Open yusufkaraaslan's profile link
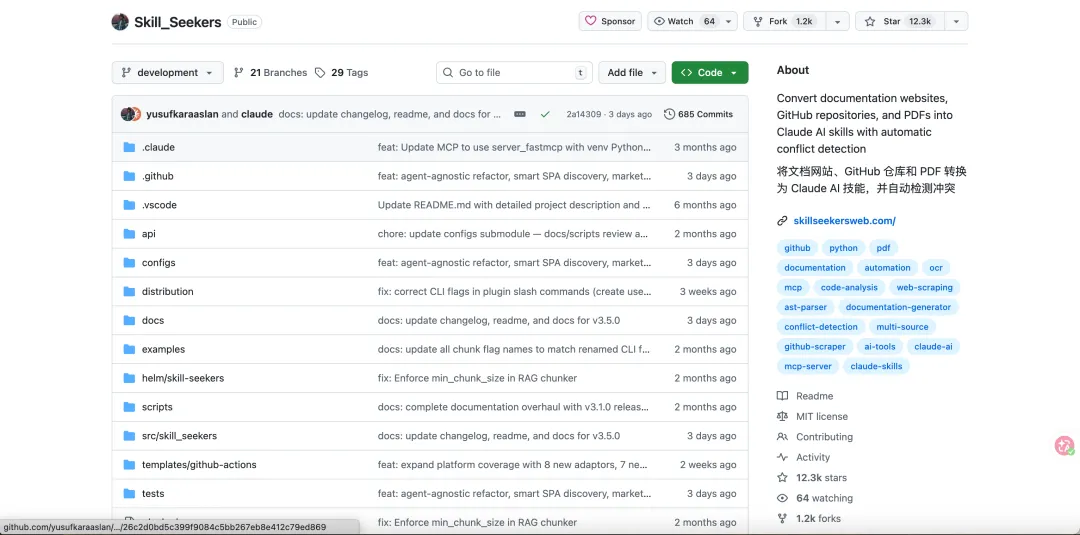1080x535 pixels. click(182, 114)
